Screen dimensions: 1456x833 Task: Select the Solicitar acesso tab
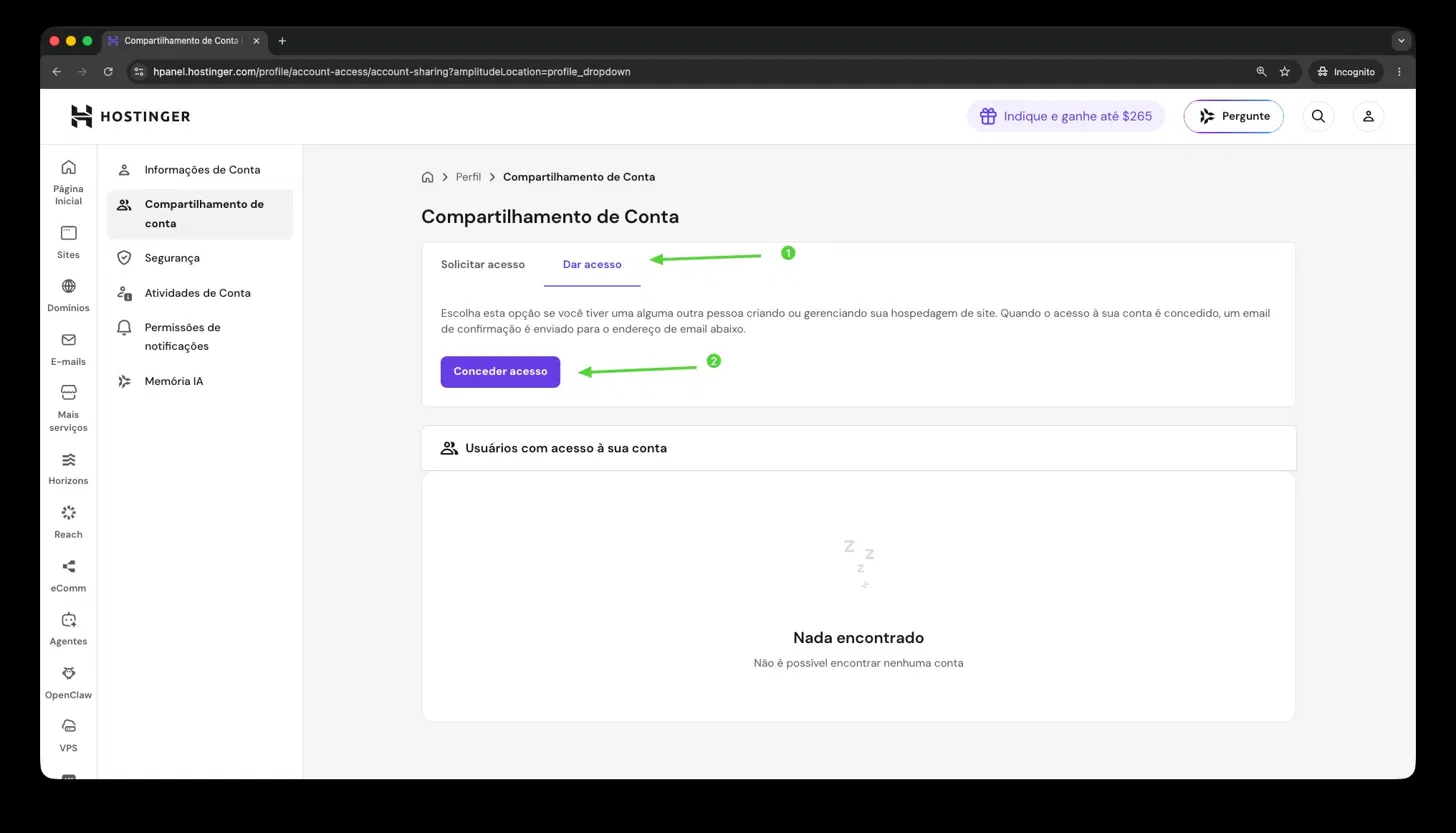483,265
